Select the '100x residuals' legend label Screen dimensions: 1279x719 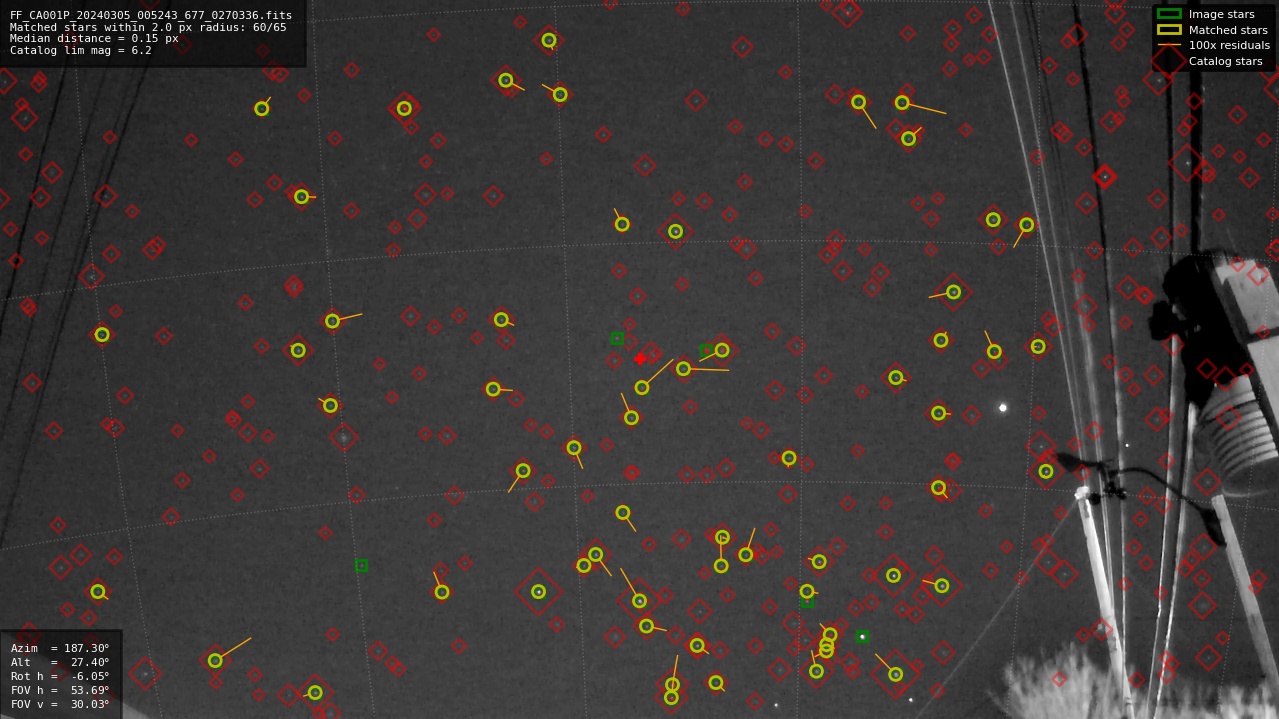pos(1229,45)
